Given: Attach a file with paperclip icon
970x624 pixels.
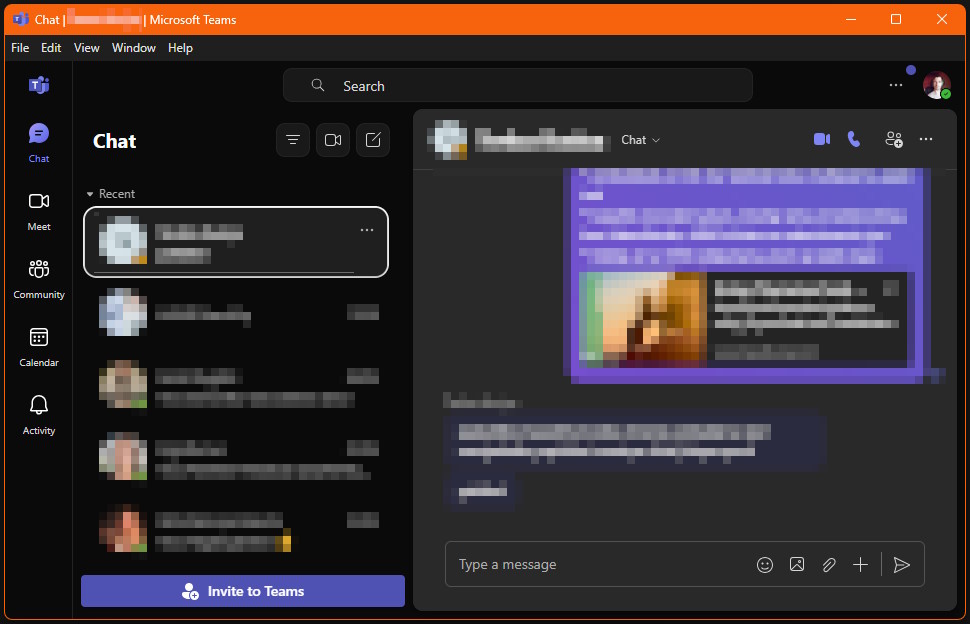Looking at the screenshot, I should click(x=829, y=565).
